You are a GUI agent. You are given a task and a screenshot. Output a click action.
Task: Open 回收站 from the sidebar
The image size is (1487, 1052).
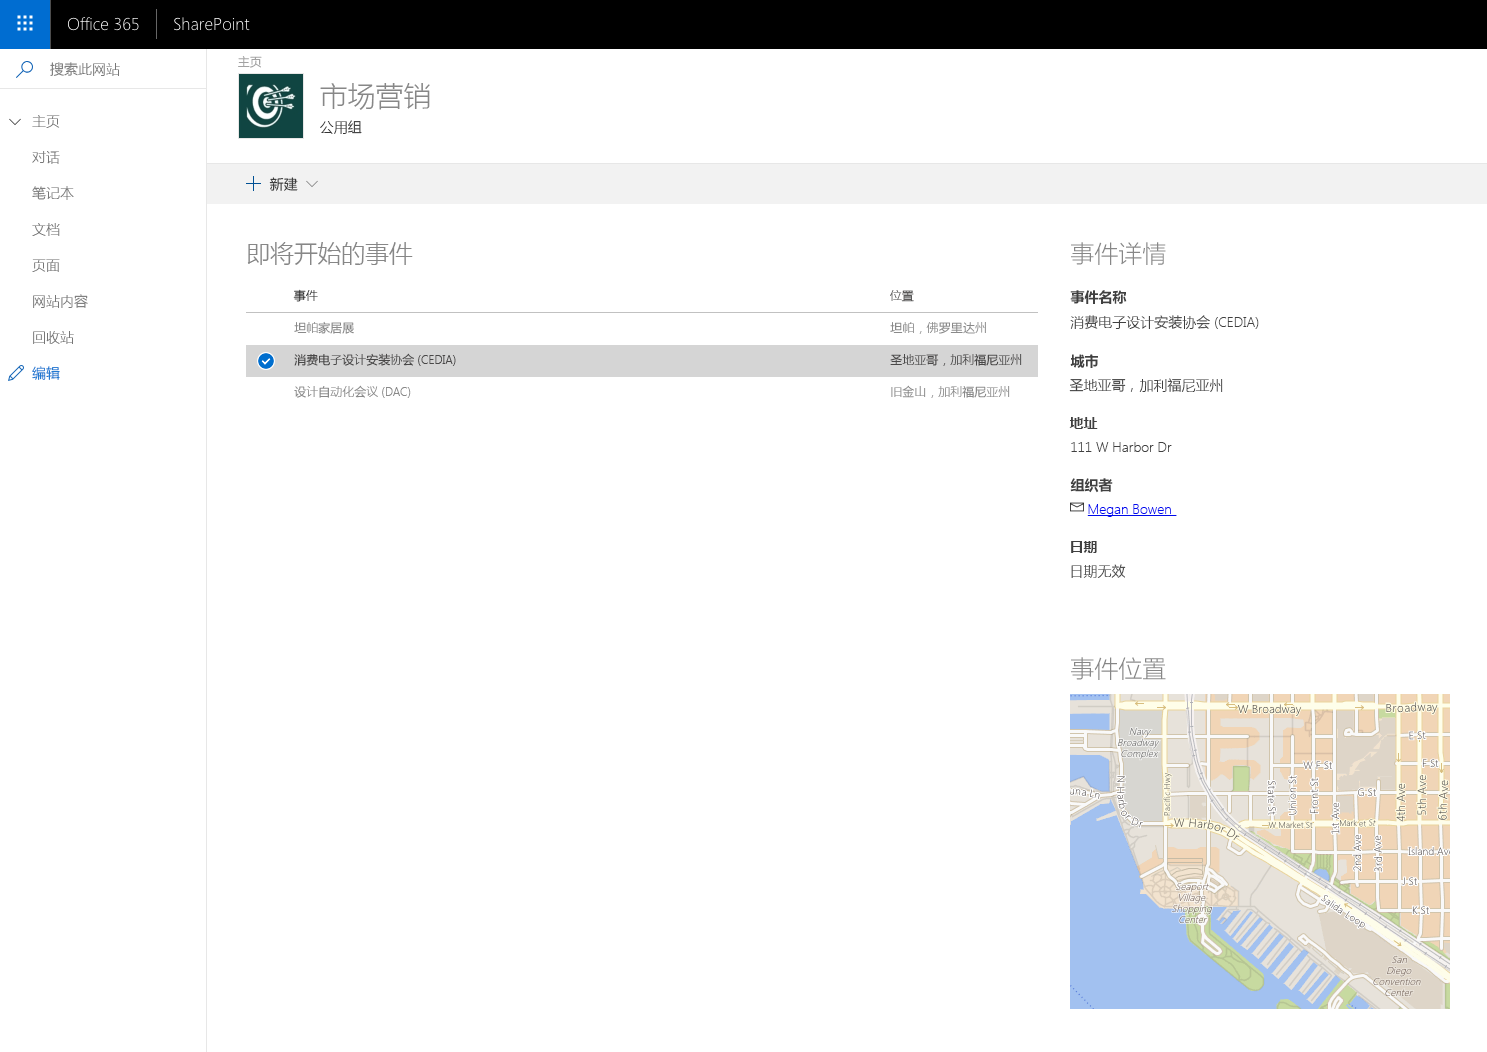coord(54,337)
